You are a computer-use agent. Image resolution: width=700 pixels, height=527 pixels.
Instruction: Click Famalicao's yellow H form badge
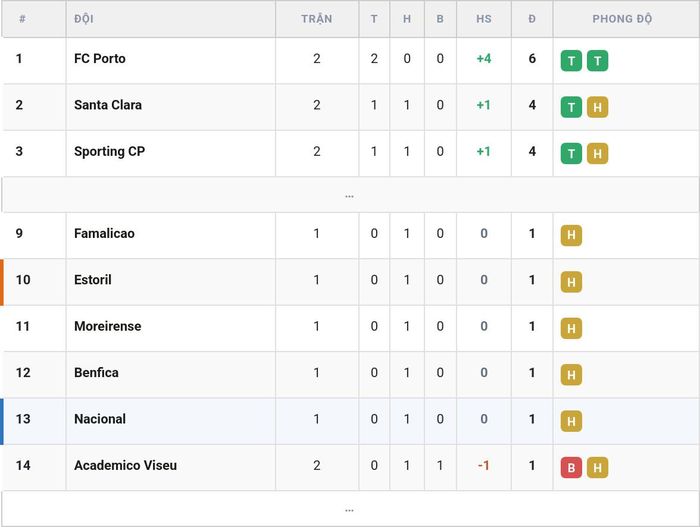pyautogui.click(x=571, y=235)
